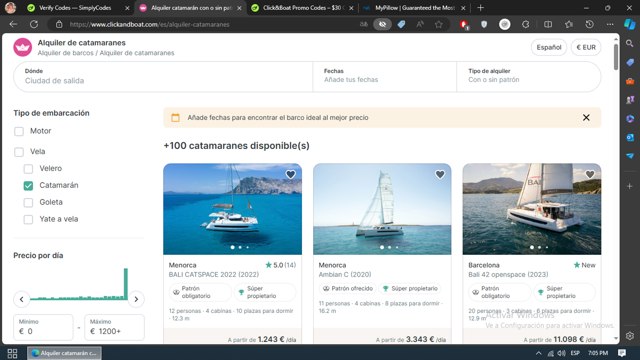Viewport: 640px width, 360px height.
Task: Open Outlook sidebar icon
Action: pyautogui.click(x=630, y=137)
